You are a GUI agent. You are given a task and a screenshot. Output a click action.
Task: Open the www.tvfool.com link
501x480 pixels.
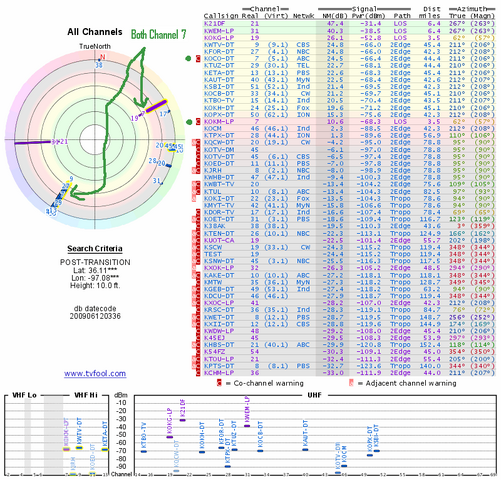pos(95,373)
